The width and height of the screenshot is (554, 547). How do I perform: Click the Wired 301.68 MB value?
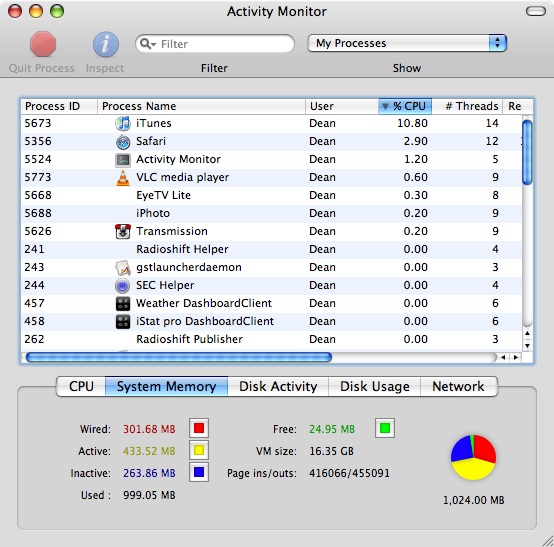point(149,429)
